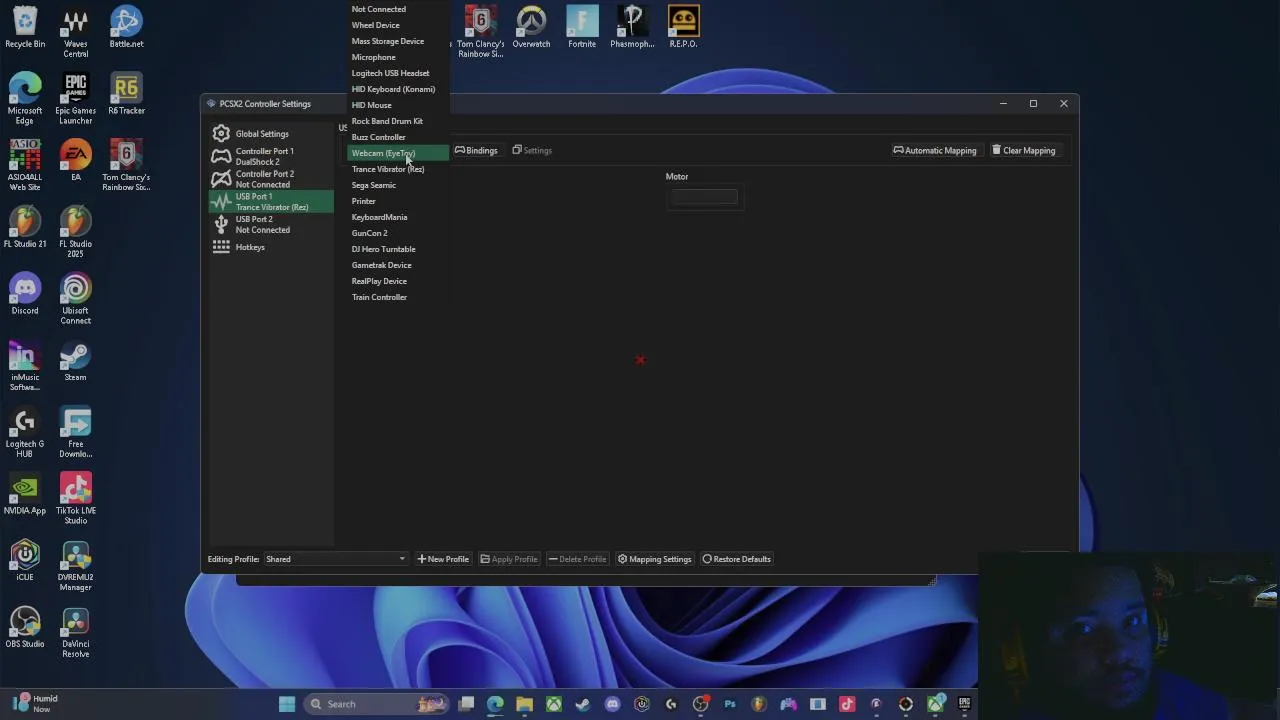
Task: Click Delete Profile button
Action: click(577, 559)
